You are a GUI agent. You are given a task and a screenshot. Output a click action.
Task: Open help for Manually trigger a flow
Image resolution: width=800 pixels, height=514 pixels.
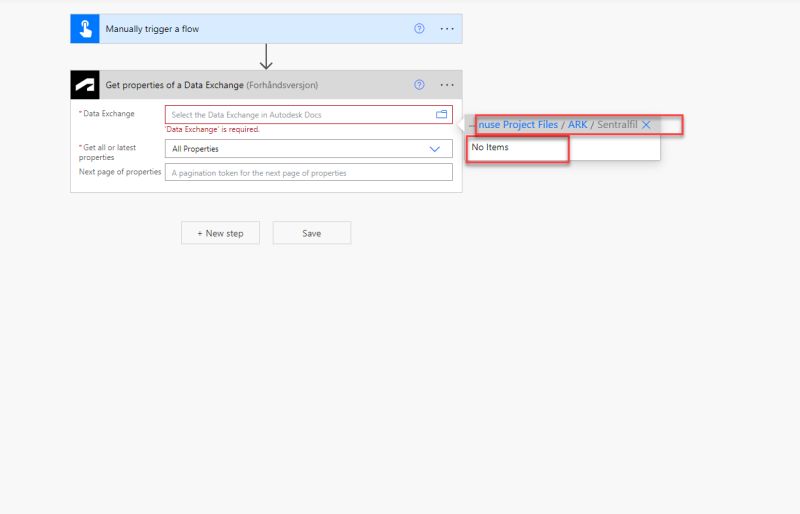click(x=419, y=29)
